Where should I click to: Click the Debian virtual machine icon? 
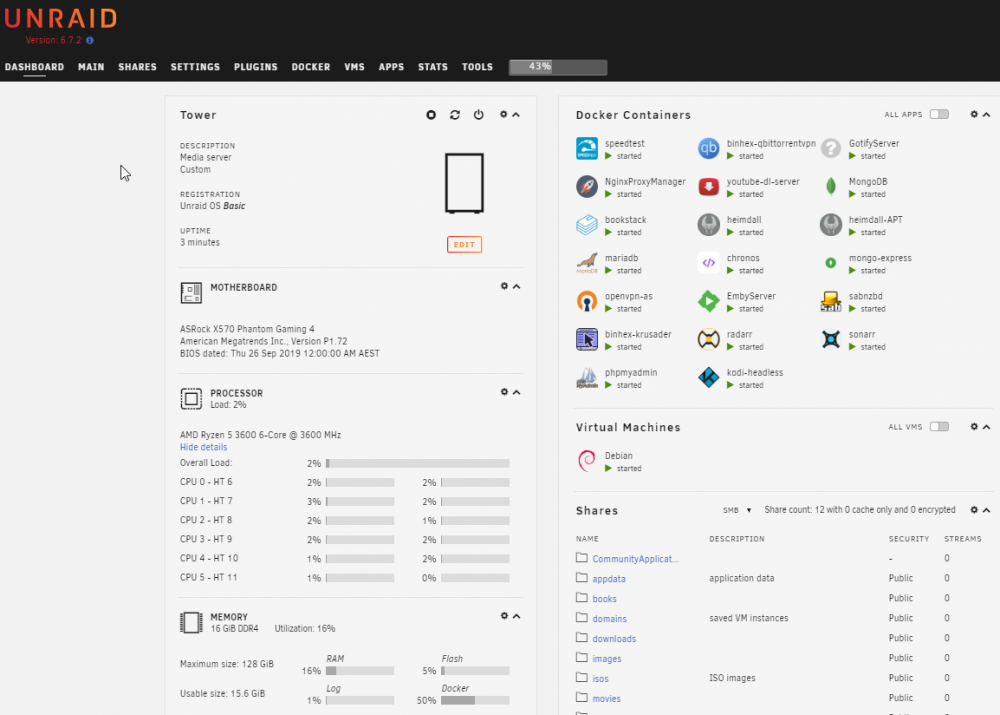pyautogui.click(x=587, y=461)
